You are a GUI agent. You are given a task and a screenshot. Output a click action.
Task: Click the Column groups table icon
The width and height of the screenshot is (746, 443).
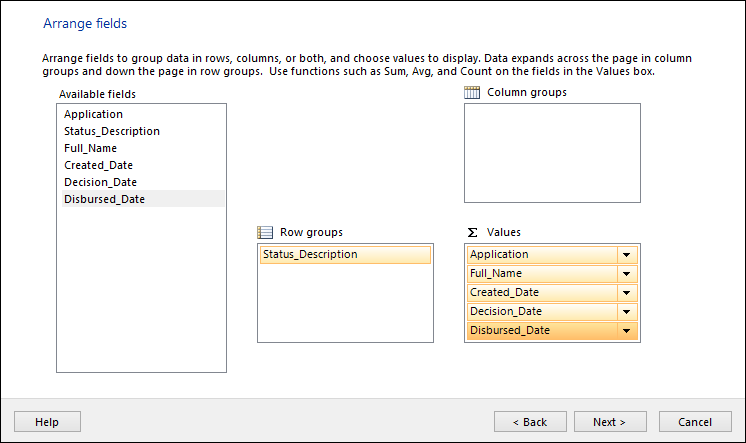(472, 92)
